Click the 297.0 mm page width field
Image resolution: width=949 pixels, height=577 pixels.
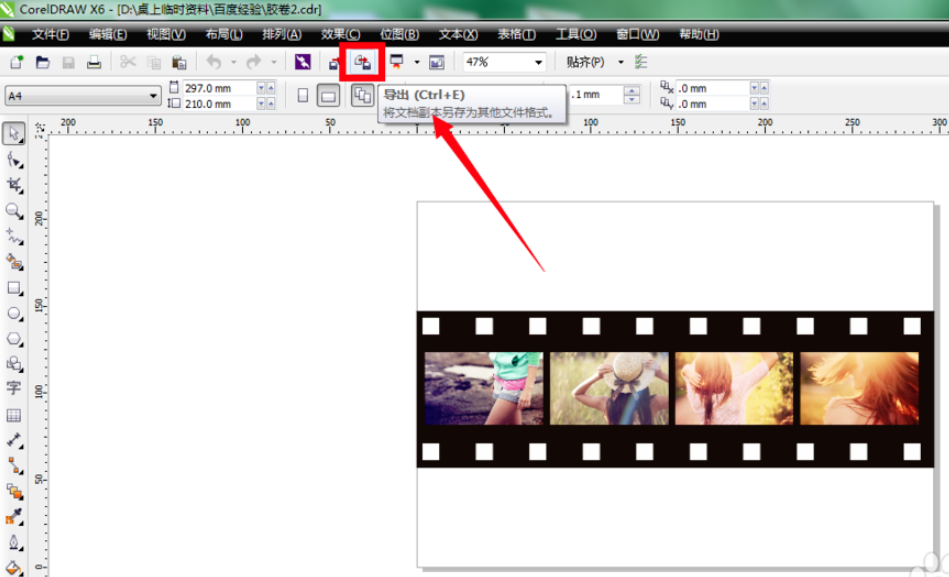tap(219, 88)
